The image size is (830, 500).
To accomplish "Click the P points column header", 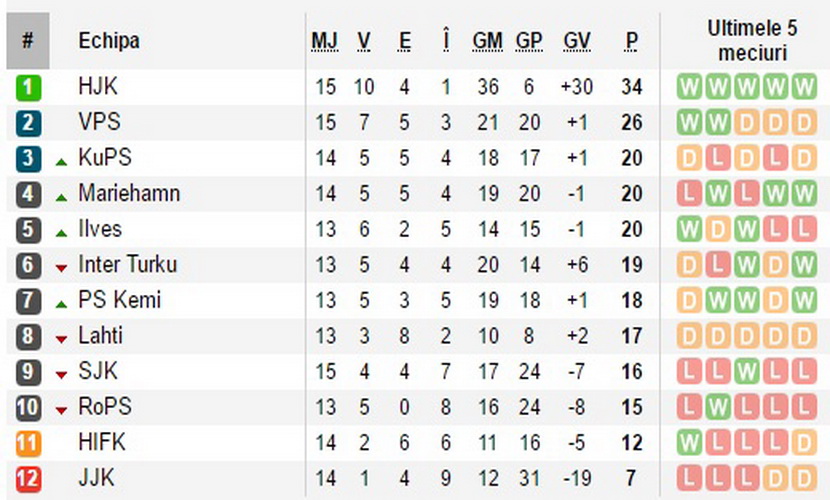I will 631,41.
